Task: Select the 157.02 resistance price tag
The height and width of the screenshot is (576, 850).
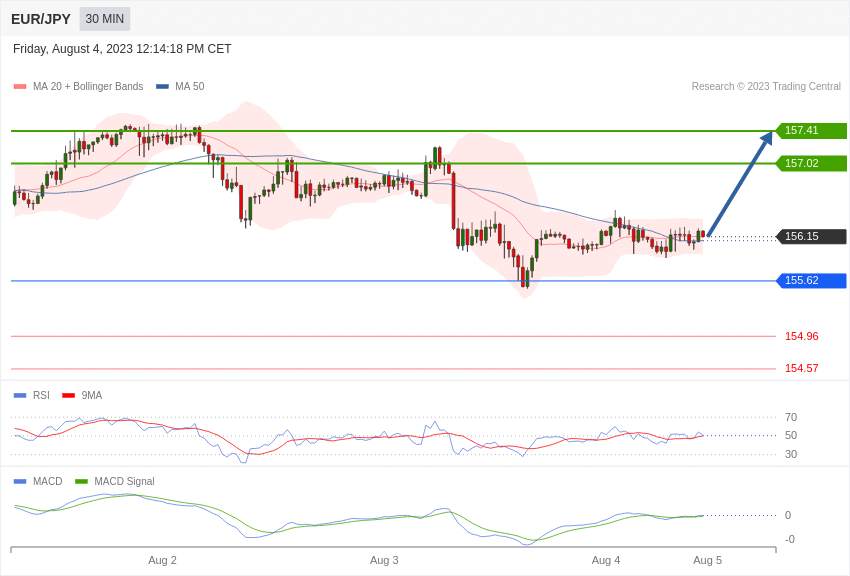Action: (x=811, y=163)
